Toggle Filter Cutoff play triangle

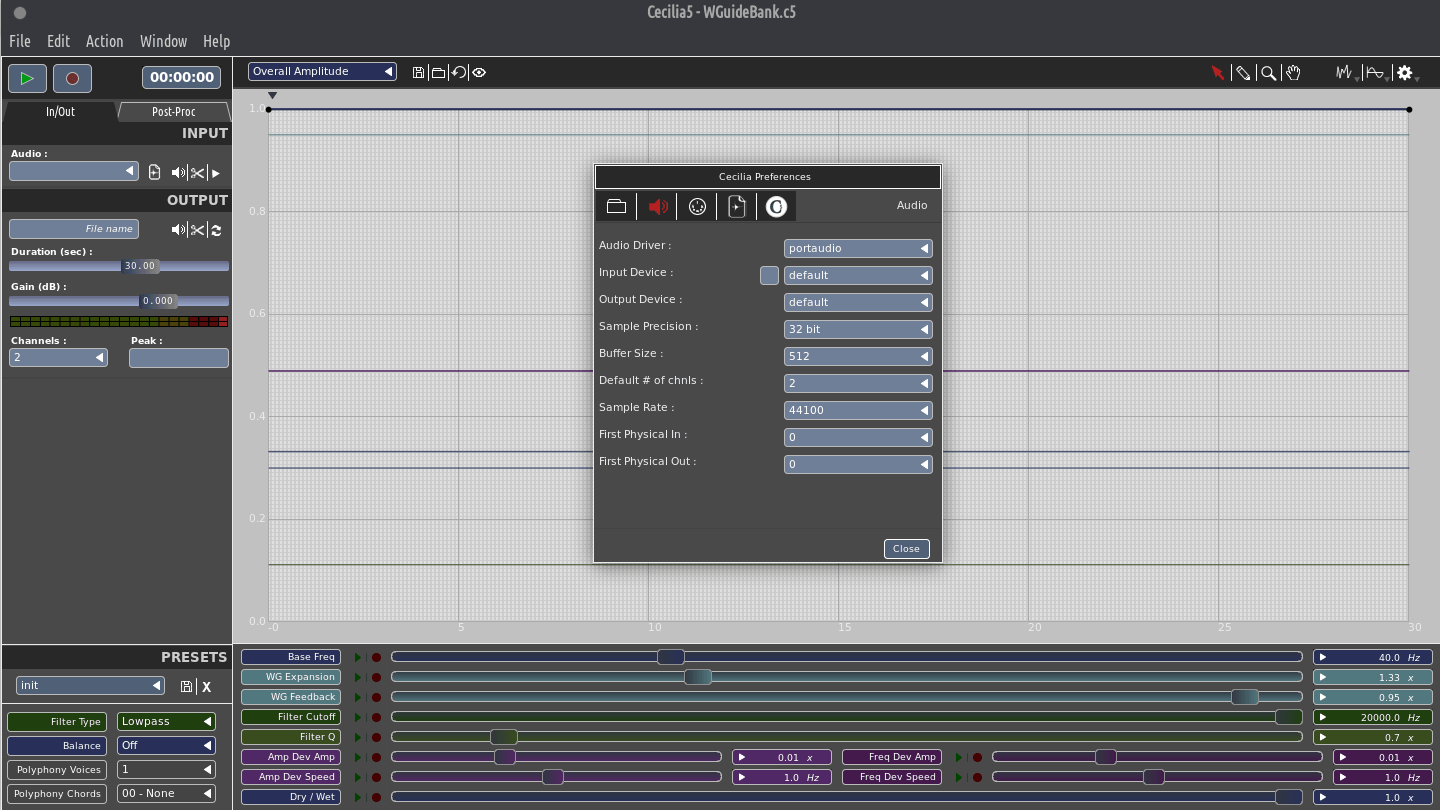coord(358,717)
